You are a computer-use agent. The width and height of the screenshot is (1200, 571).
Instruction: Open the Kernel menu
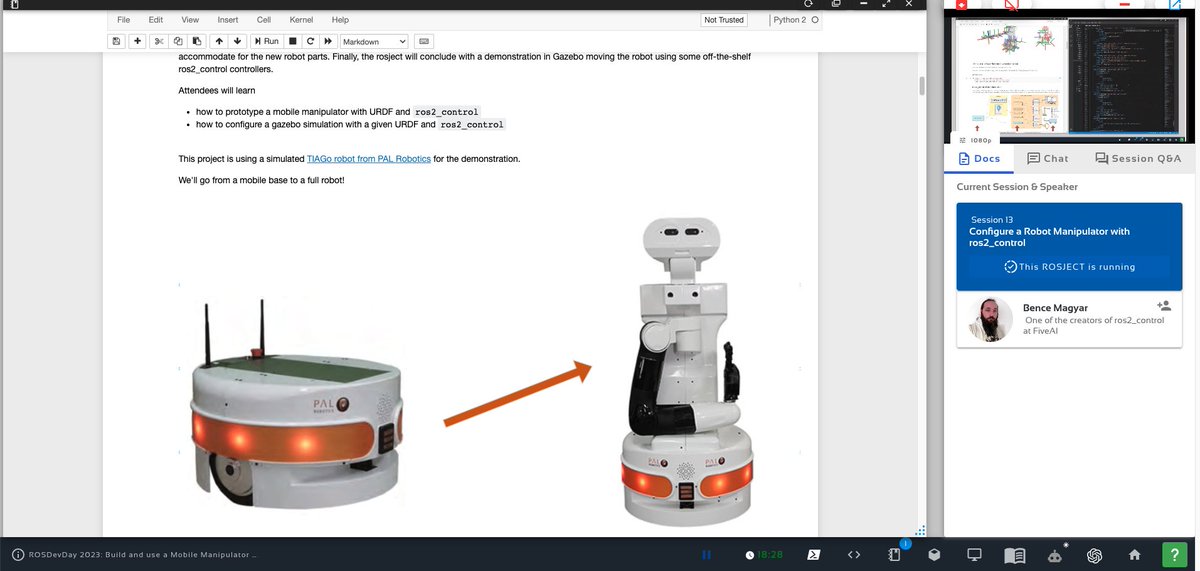click(x=301, y=20)
